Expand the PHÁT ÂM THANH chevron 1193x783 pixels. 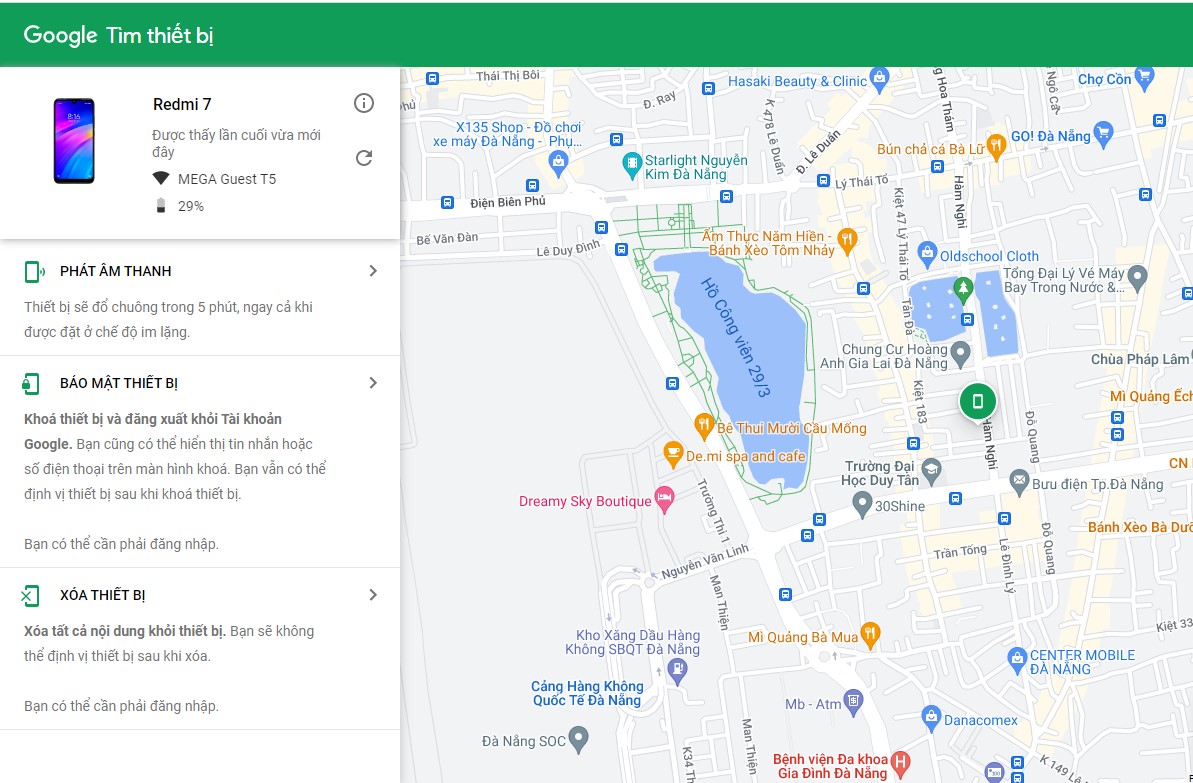click(x=373, y=271)
